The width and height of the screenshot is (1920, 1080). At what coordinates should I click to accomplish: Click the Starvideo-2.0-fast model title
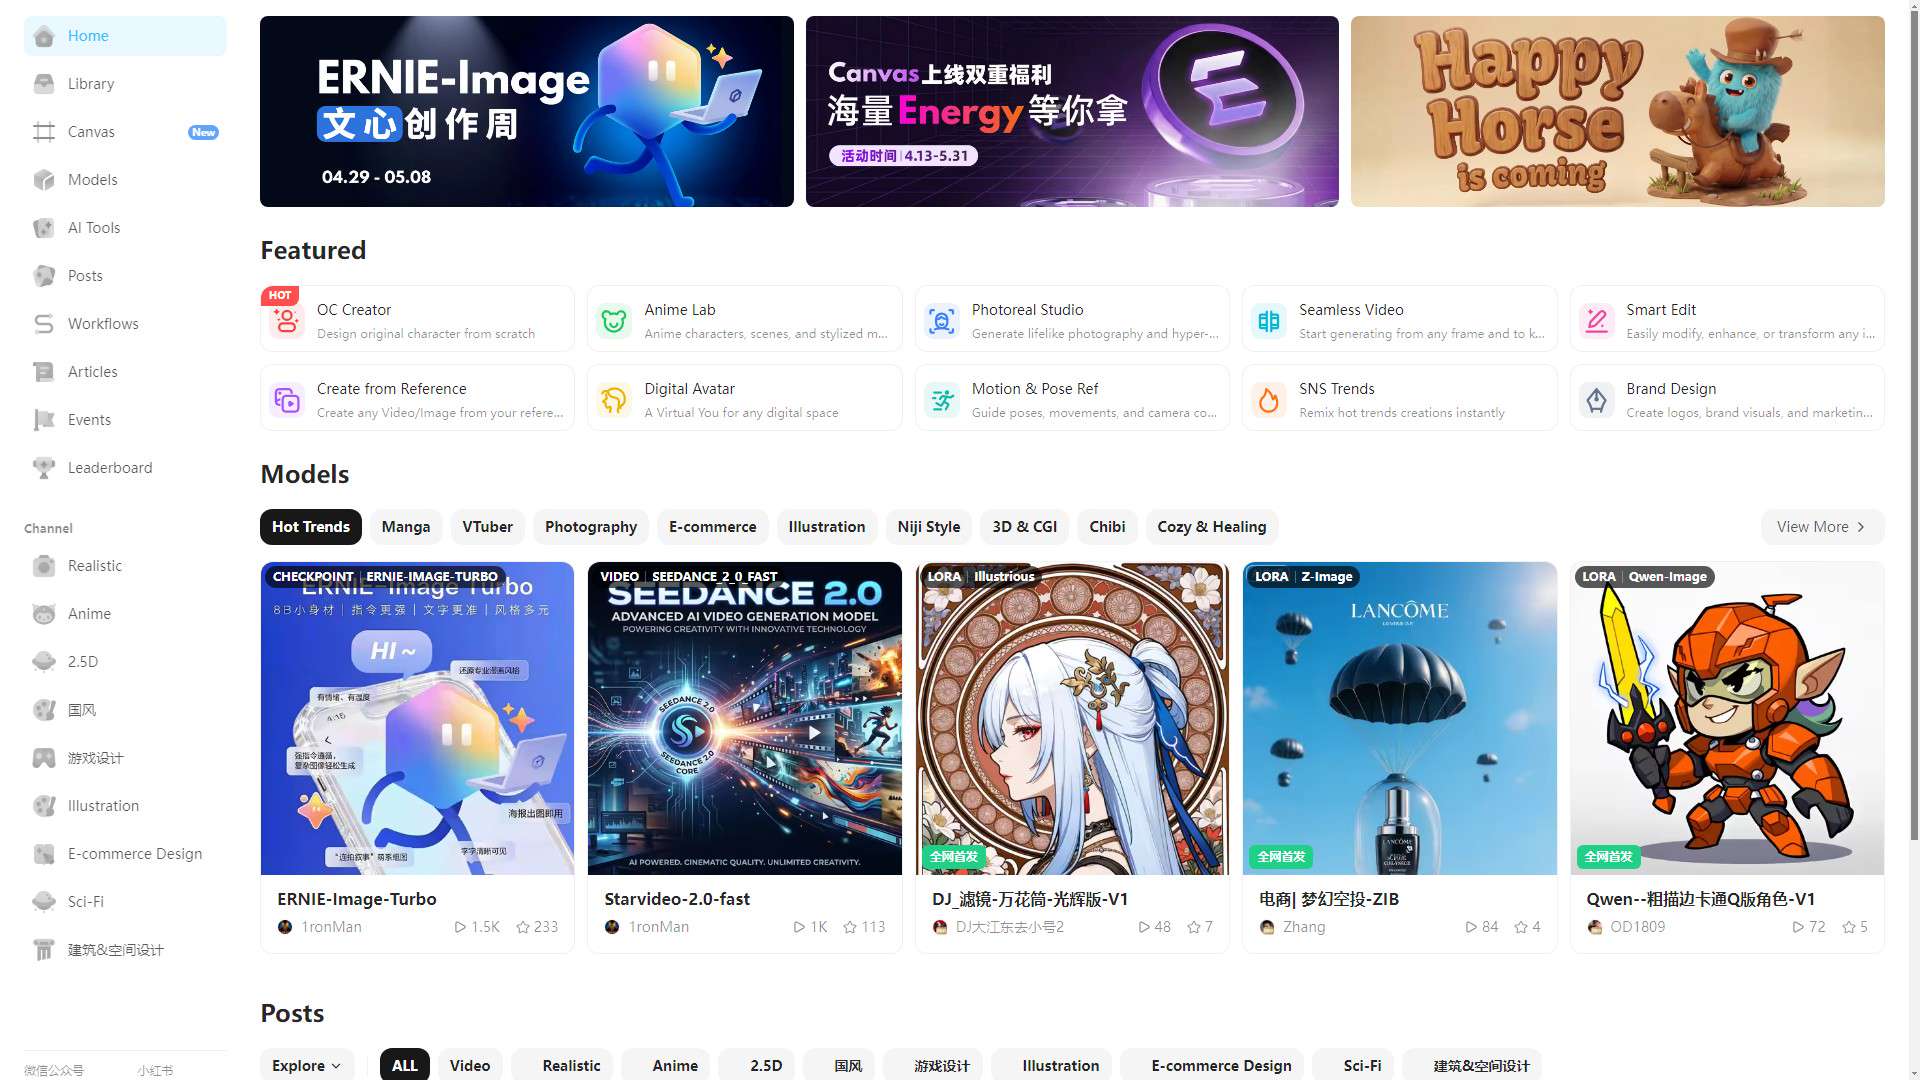click(x=677, y=899)
